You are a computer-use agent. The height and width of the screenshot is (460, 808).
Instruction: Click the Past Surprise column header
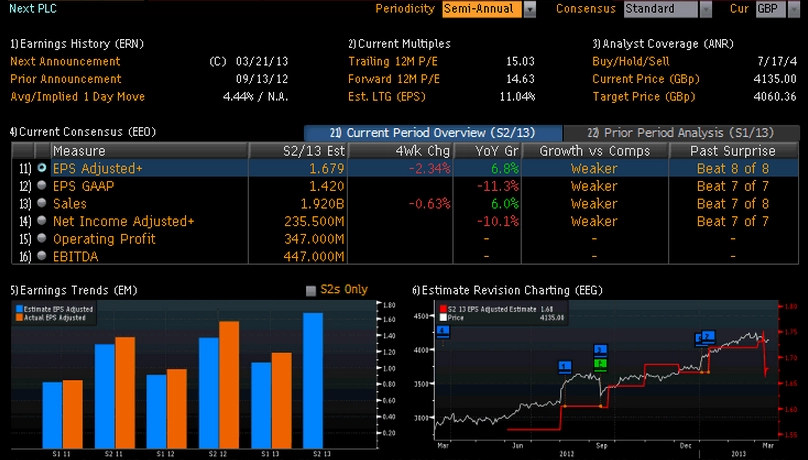pos(733,151)
